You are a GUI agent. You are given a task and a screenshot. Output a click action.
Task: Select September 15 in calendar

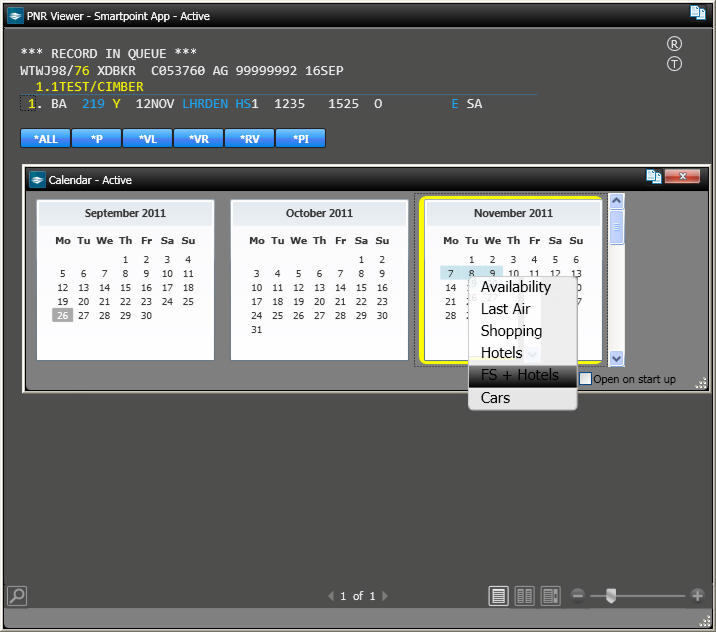(126, 287)
